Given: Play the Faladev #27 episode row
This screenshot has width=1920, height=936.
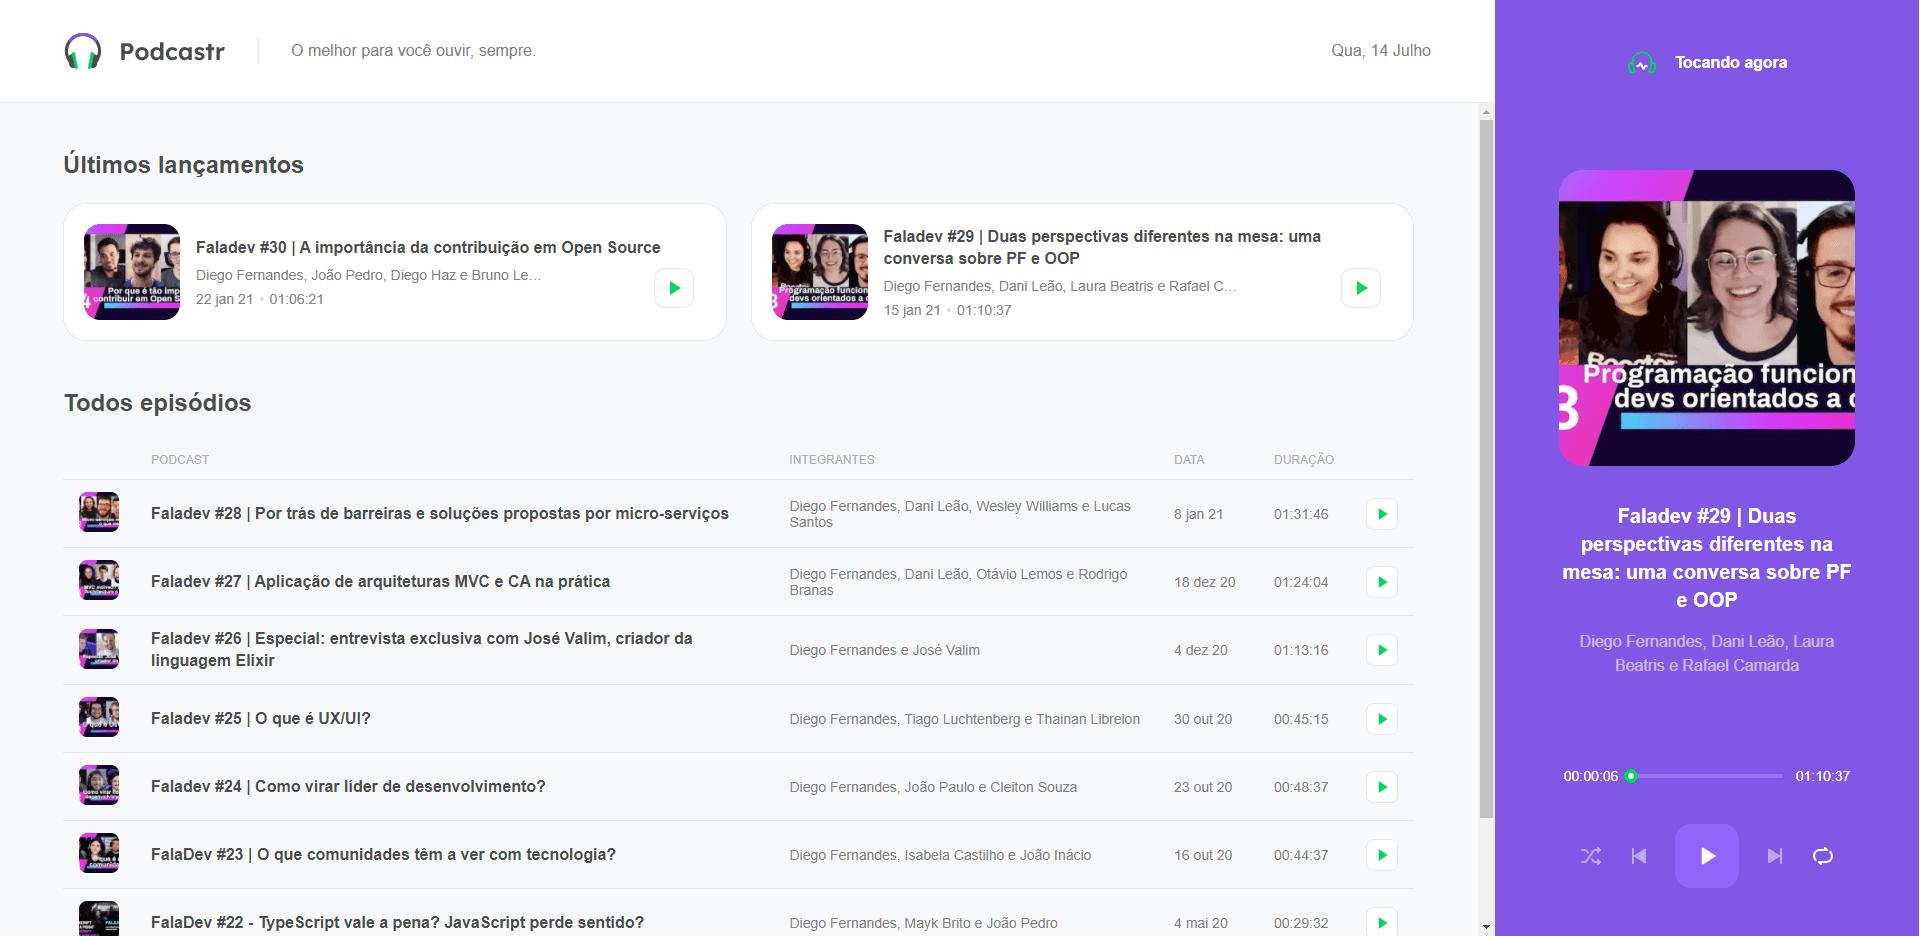Looking at the screenshot, I should tap(1381, 582).
